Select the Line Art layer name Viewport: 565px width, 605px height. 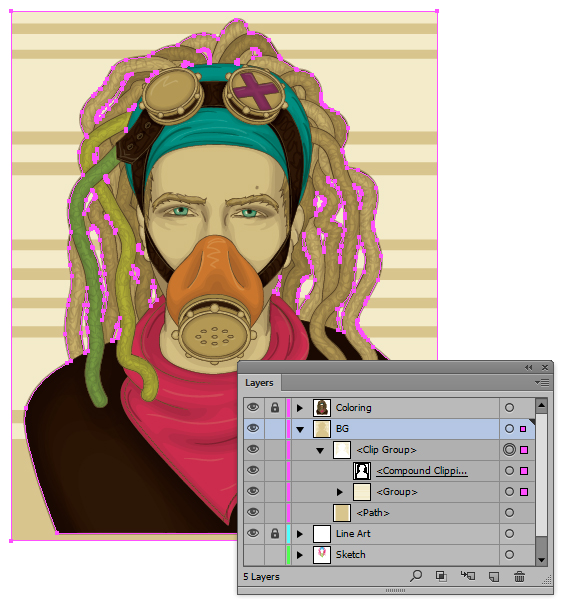click(x=353, y=534)
